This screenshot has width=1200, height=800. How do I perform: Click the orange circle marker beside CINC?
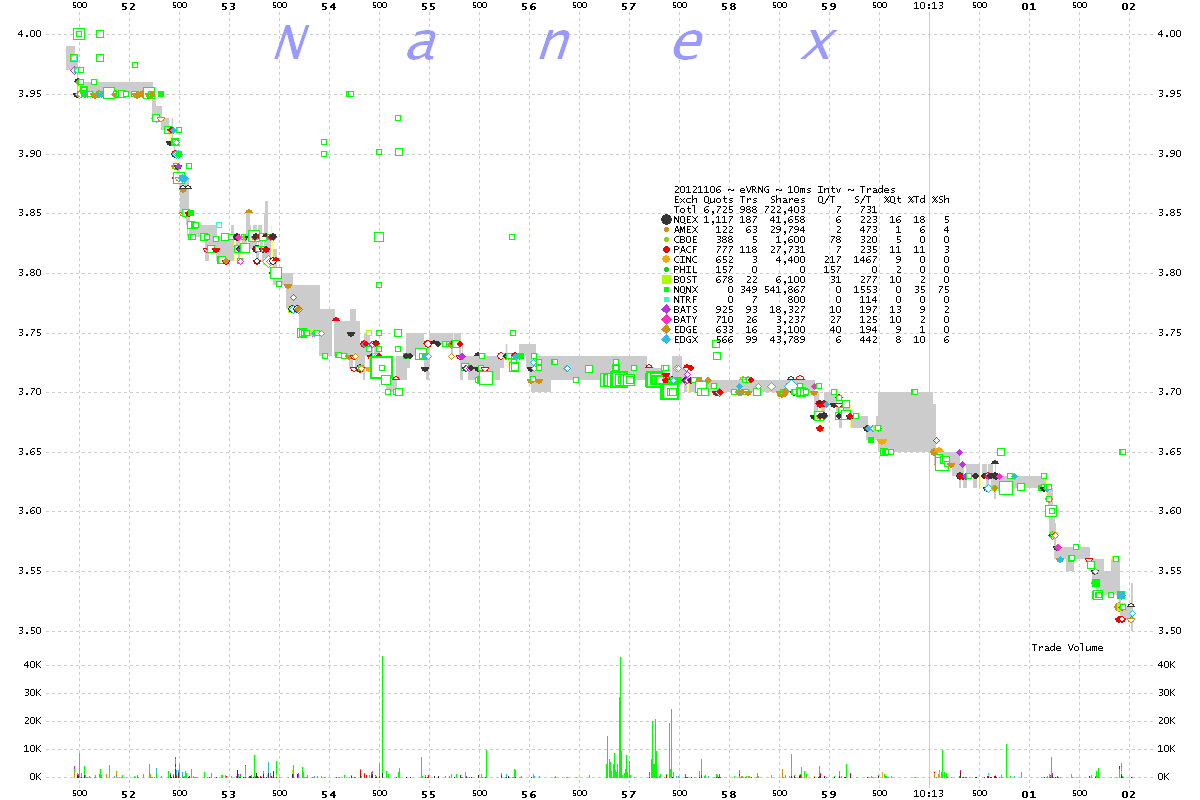[666, 260]
